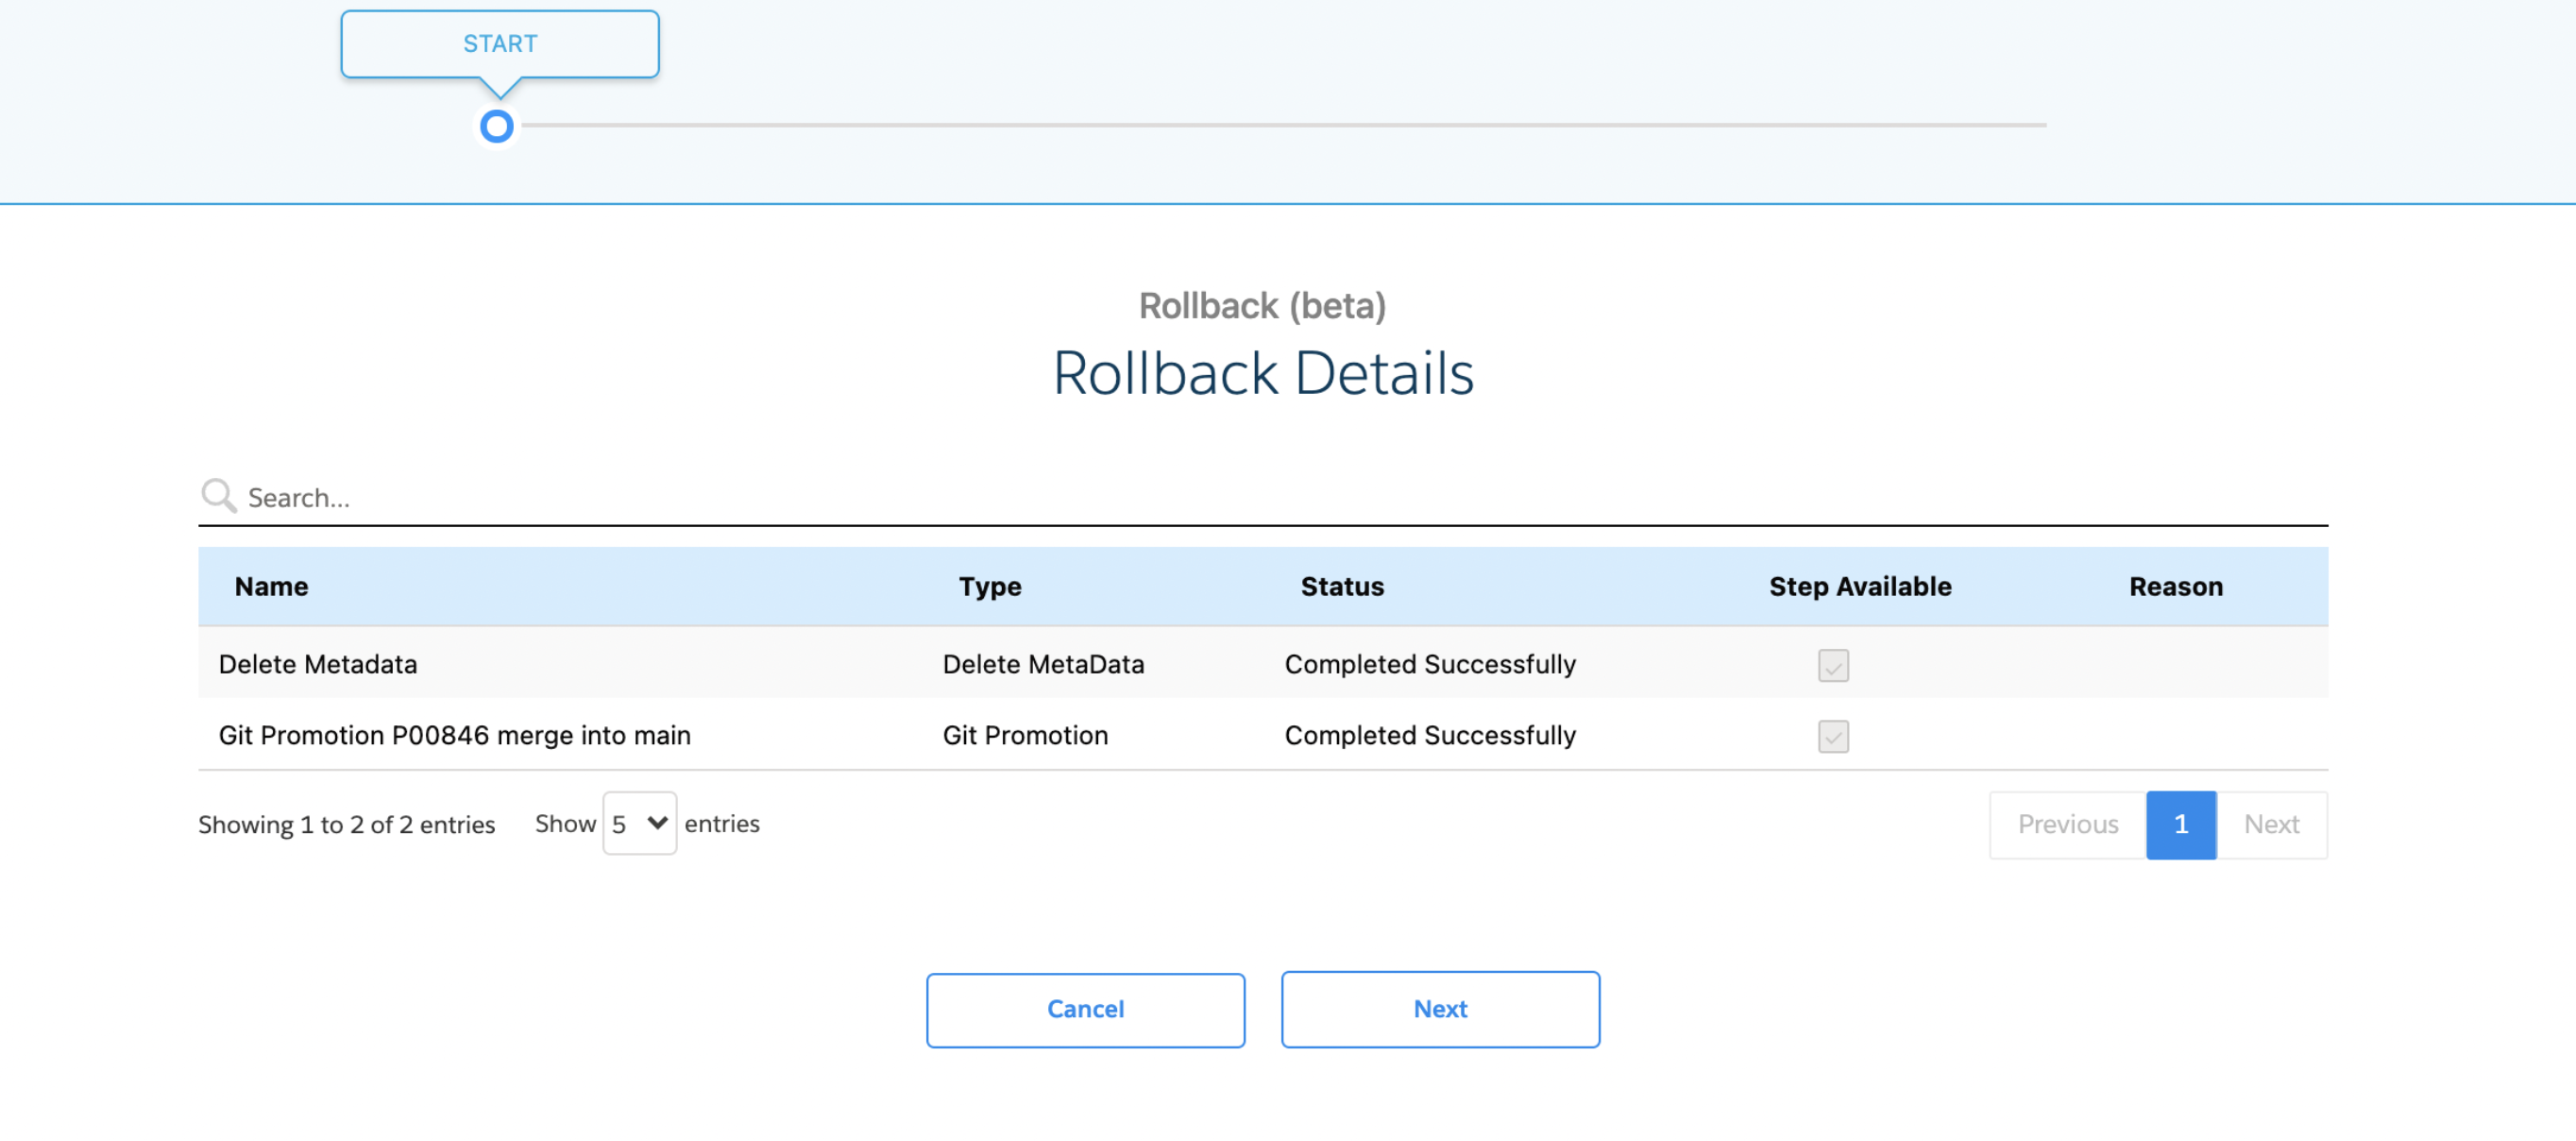Sort by the Name column header

[x=271, y=586]
